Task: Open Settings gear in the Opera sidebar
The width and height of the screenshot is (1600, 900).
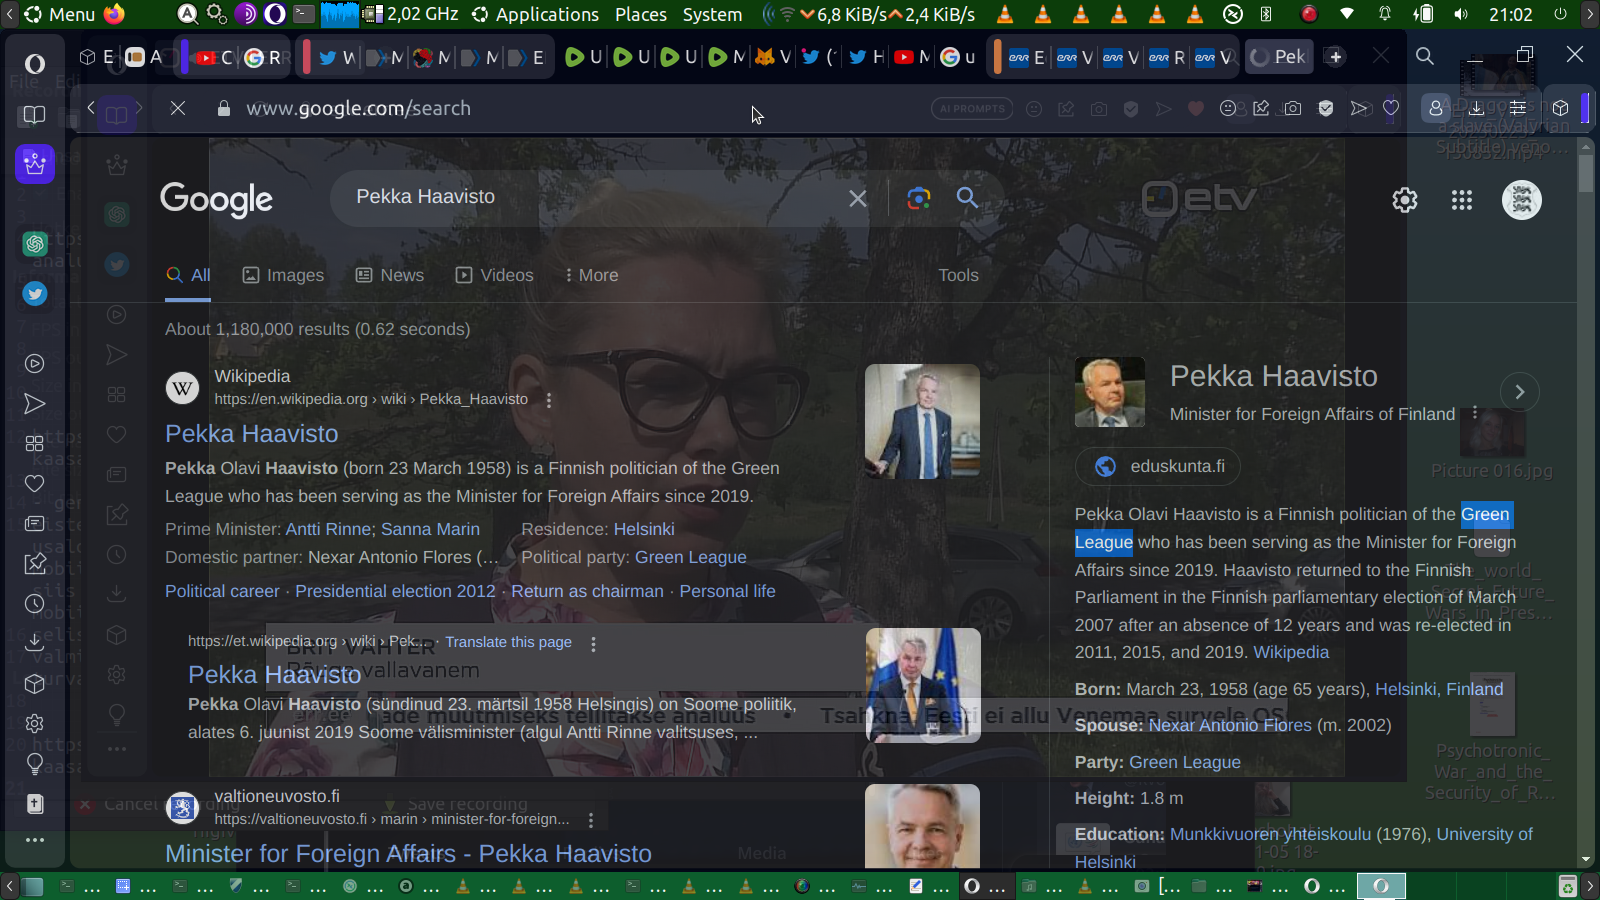Action: (35, 723)
